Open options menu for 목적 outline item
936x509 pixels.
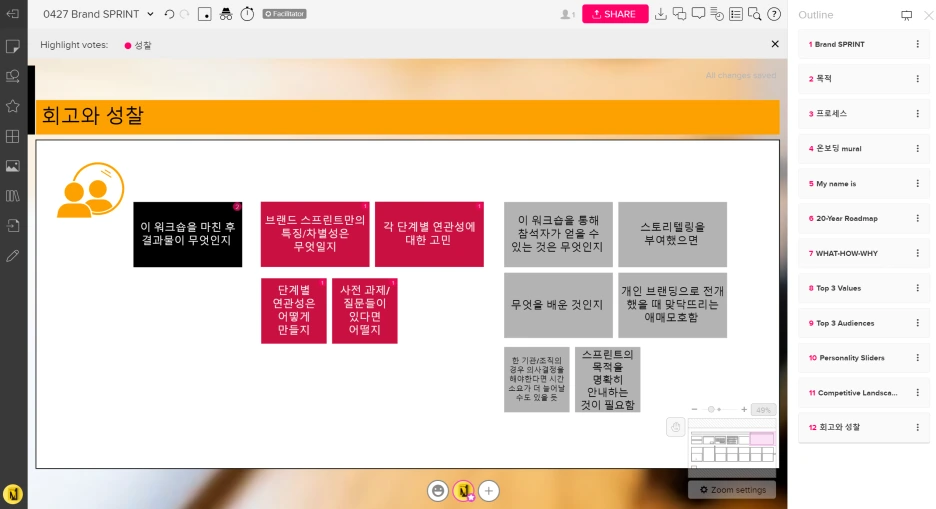pyautogui.click(x=917, y=79)
